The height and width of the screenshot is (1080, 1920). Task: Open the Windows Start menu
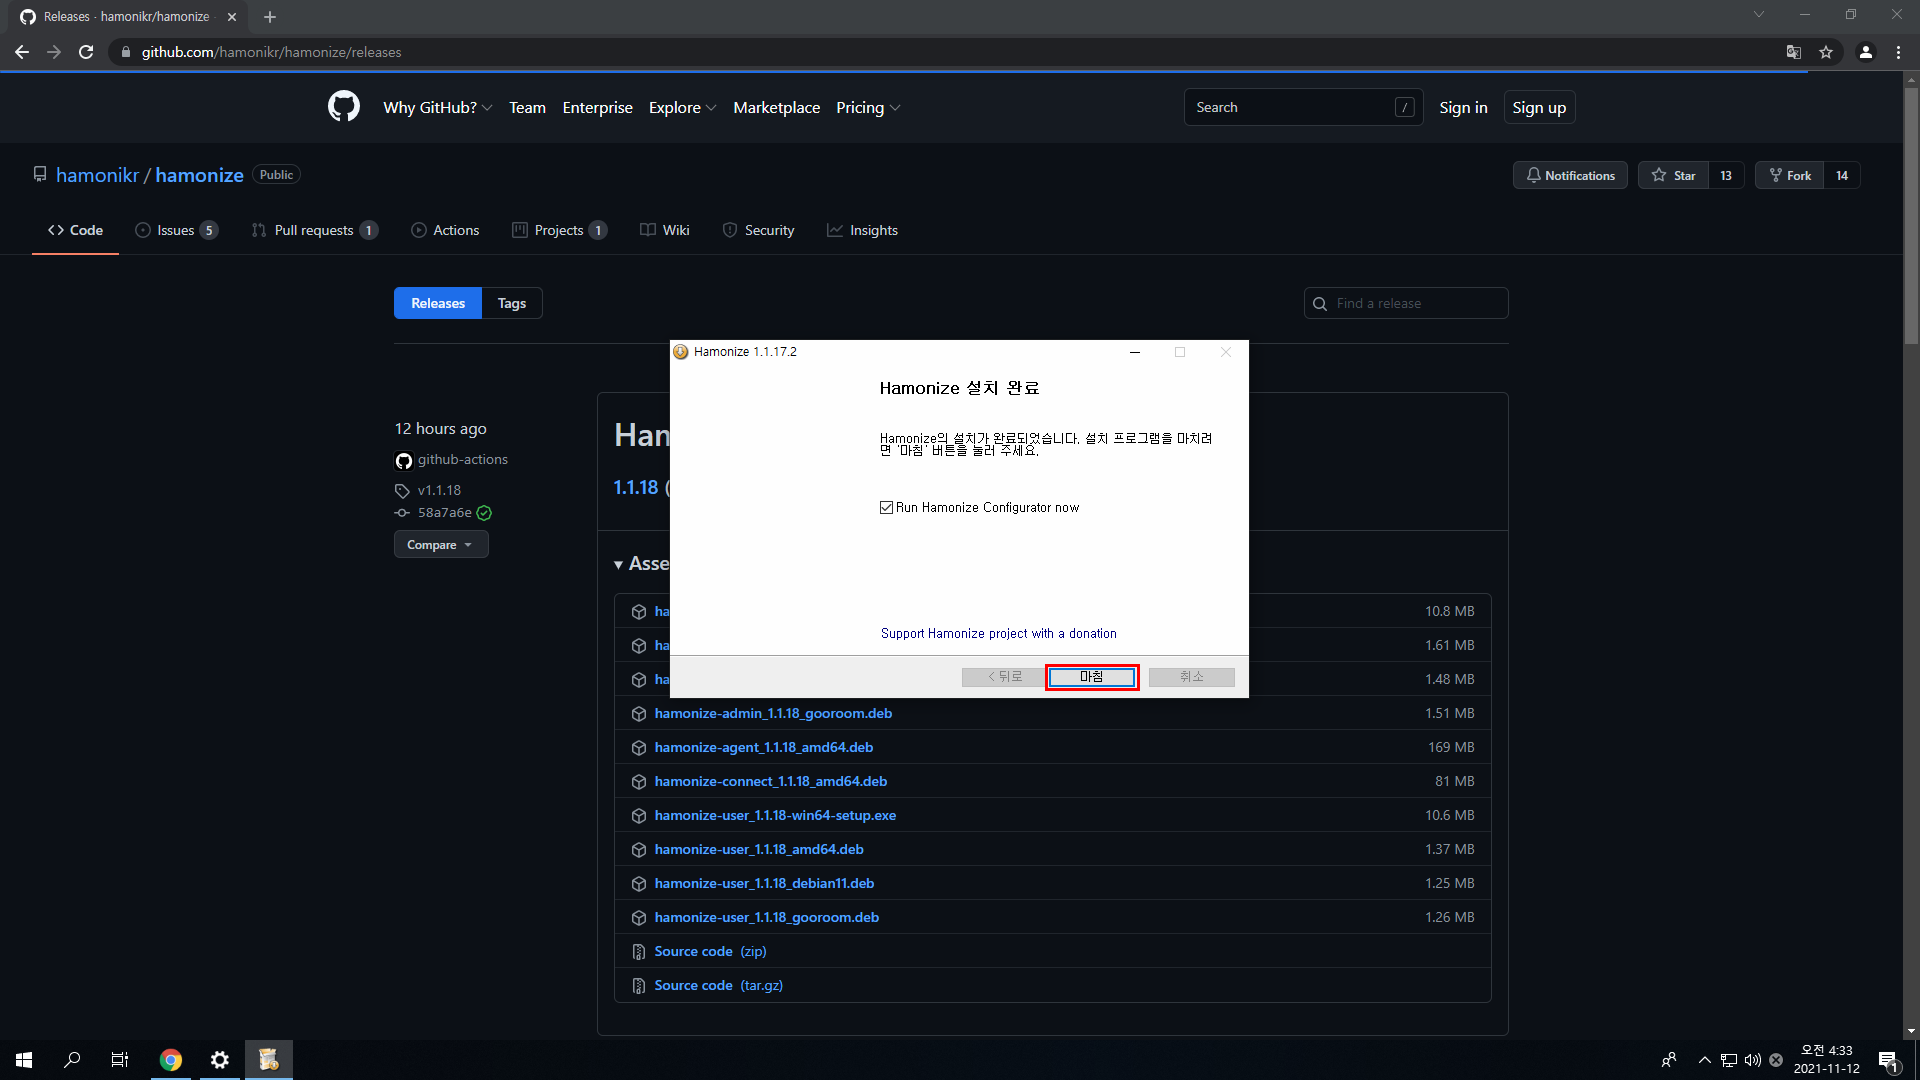24,1060
